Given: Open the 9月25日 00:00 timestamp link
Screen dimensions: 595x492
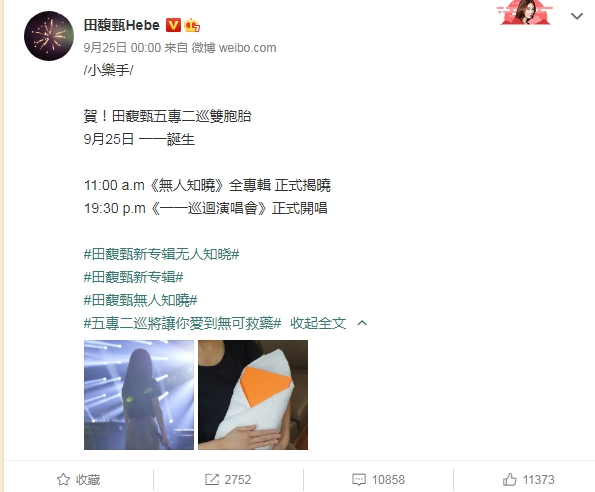Looking at the screenshot, I should [122, 48].
